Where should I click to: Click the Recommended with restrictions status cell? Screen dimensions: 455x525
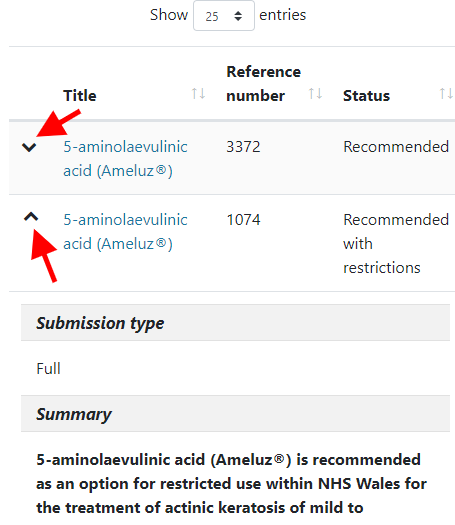pos(396,244)
